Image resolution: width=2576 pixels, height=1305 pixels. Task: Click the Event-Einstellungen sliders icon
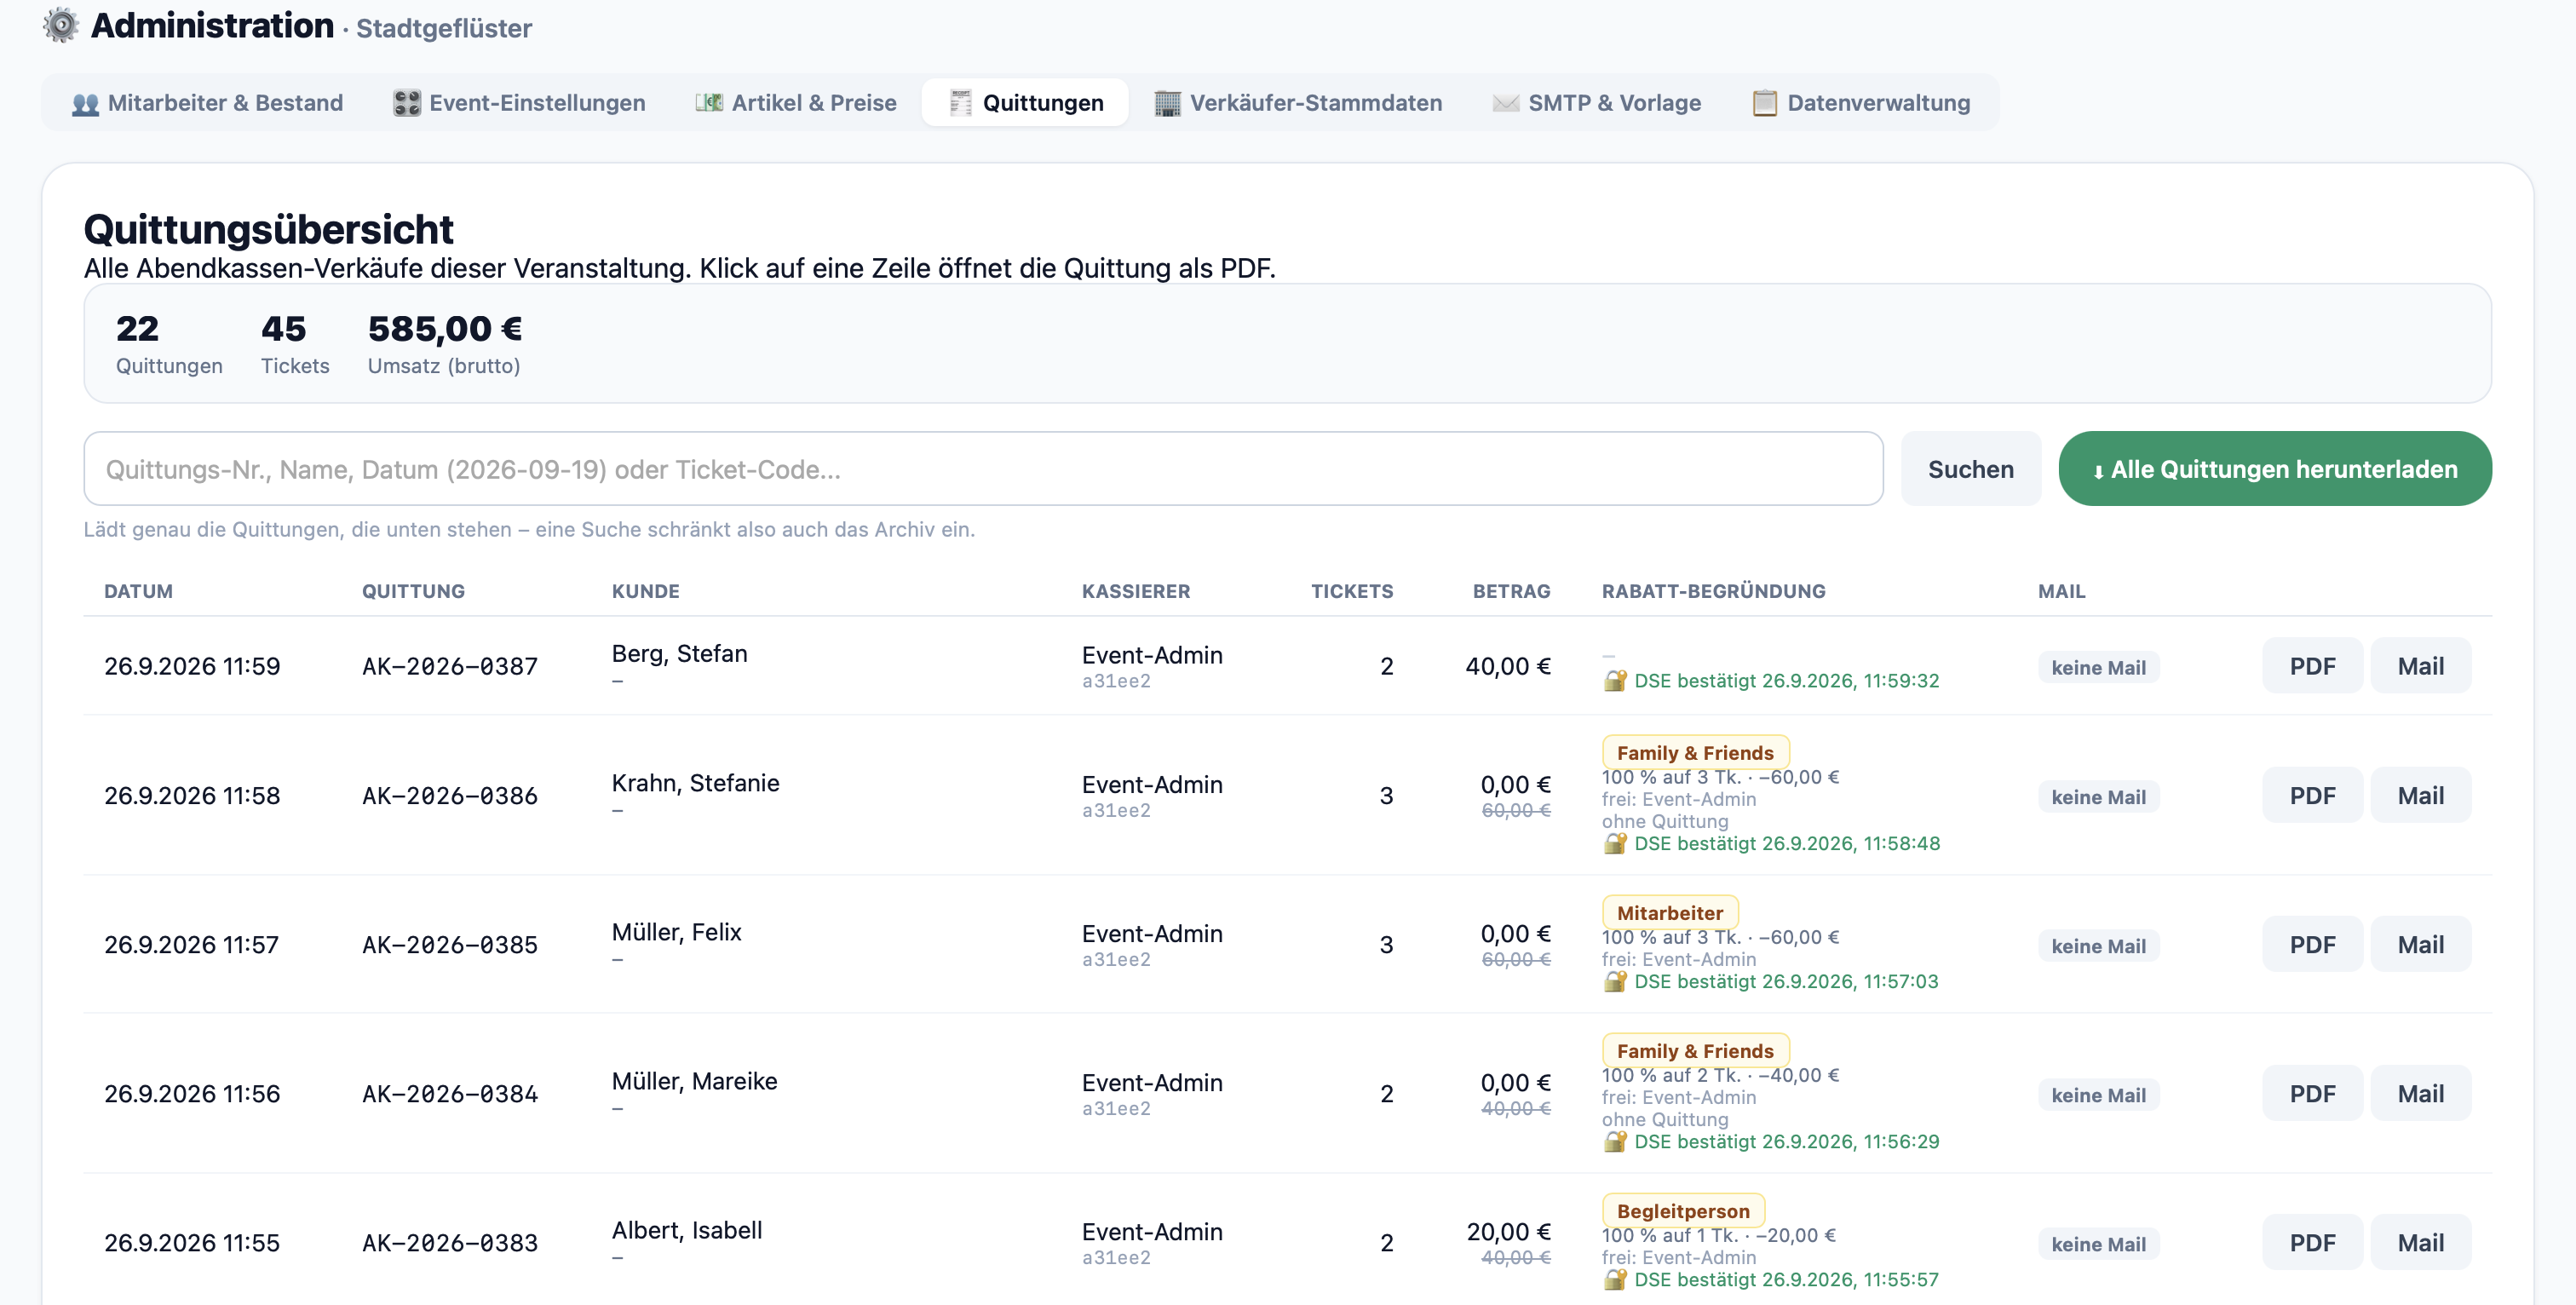point(407,103)
